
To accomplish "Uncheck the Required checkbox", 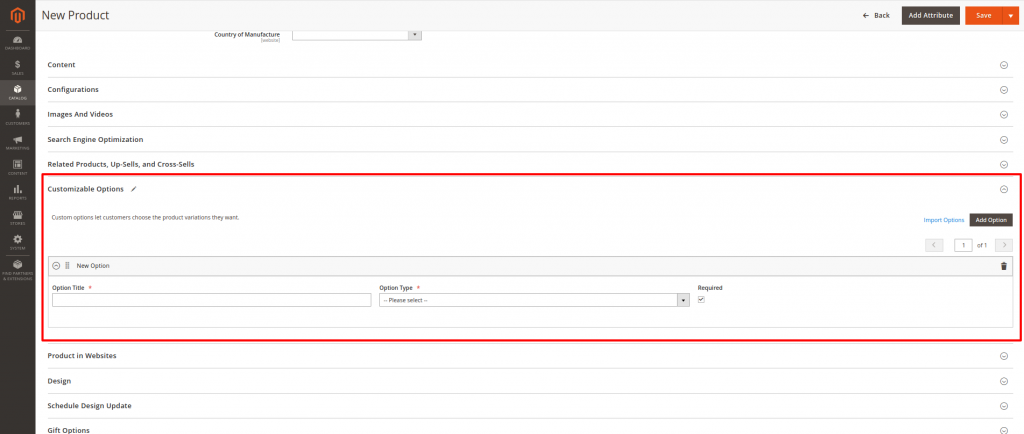I will click(702, 299).
